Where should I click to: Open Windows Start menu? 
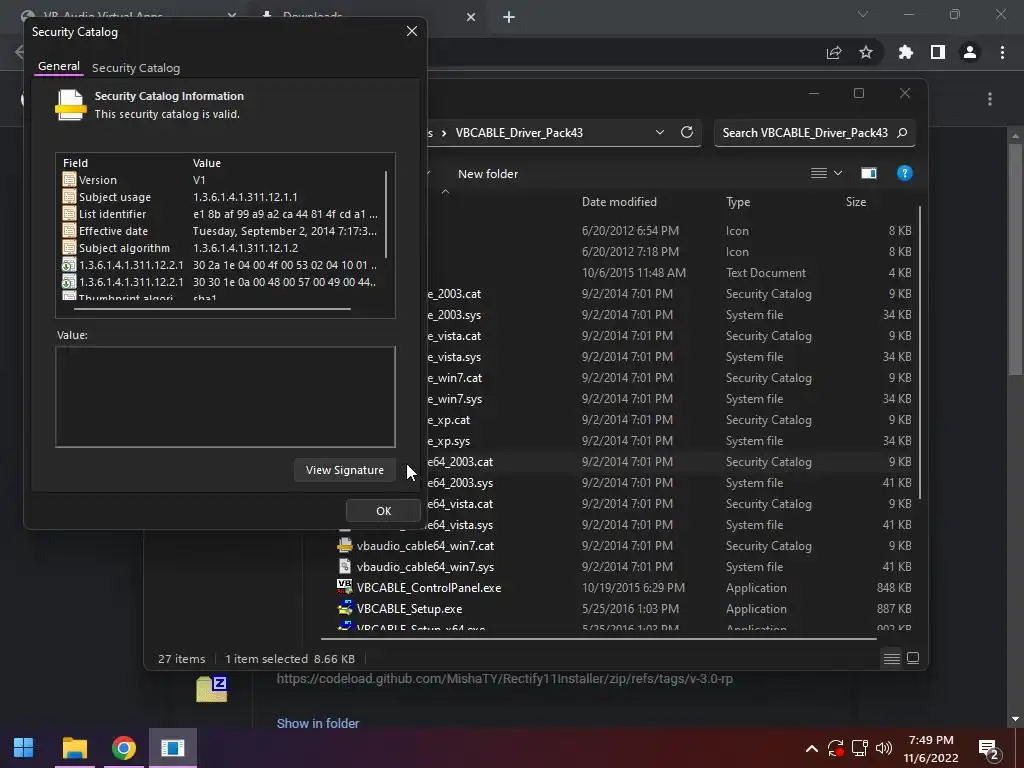click(24, 747)
